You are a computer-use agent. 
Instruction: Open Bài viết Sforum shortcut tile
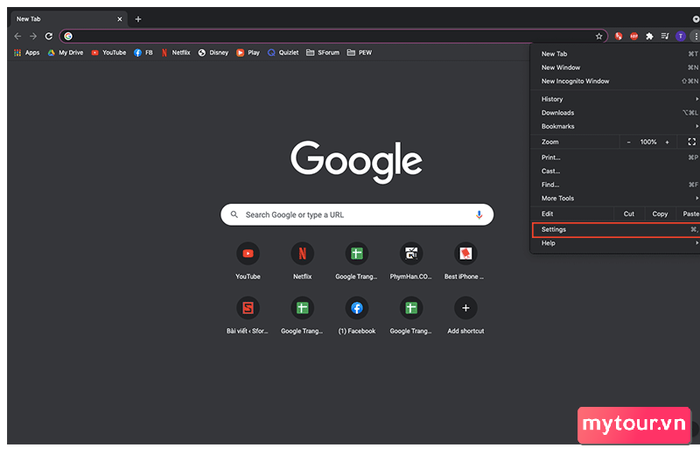248,316
